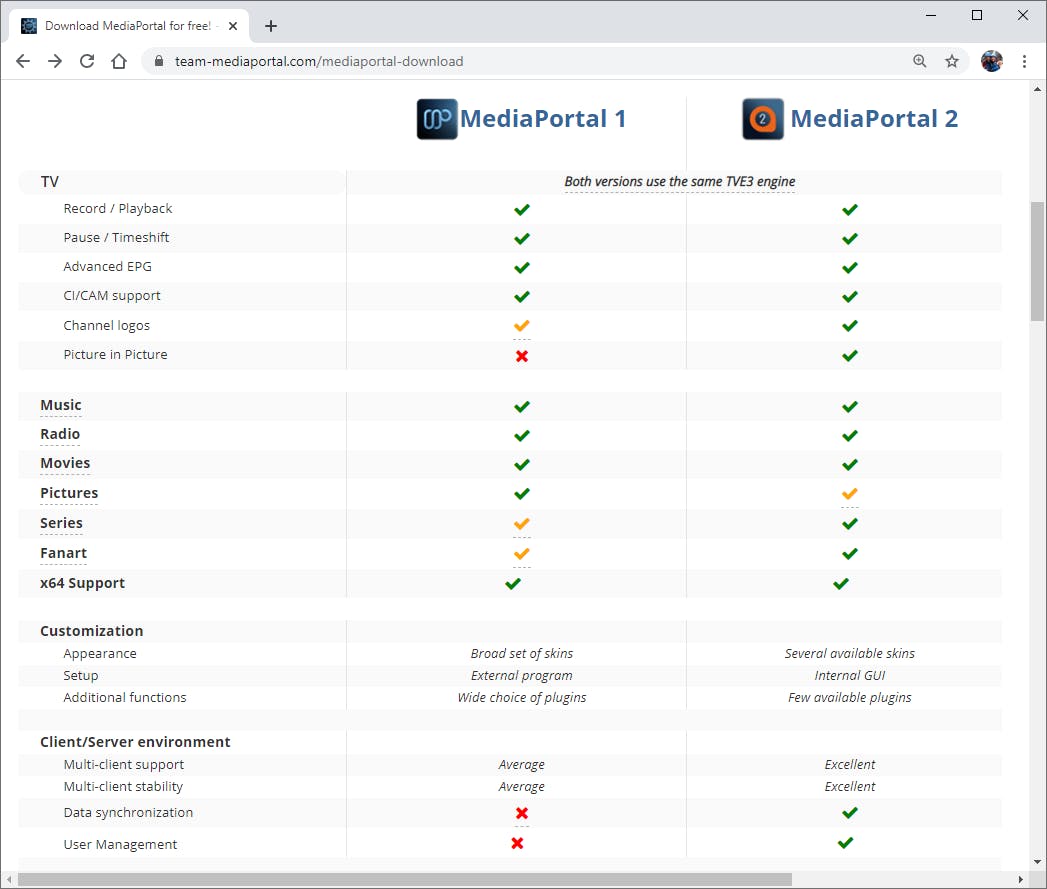The width and height of the screenshot is (1047, 889).
Task: Close the Download MediaPortal tab
Action: point(233,26)
